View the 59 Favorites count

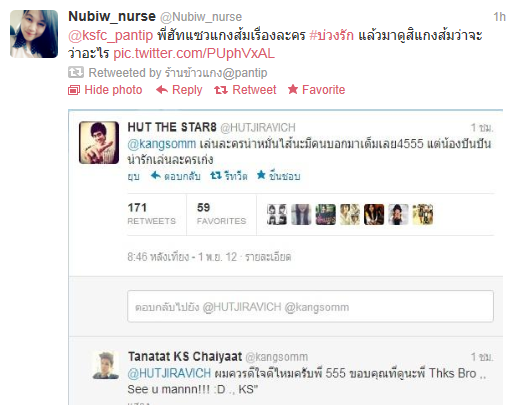pos(221,214)
